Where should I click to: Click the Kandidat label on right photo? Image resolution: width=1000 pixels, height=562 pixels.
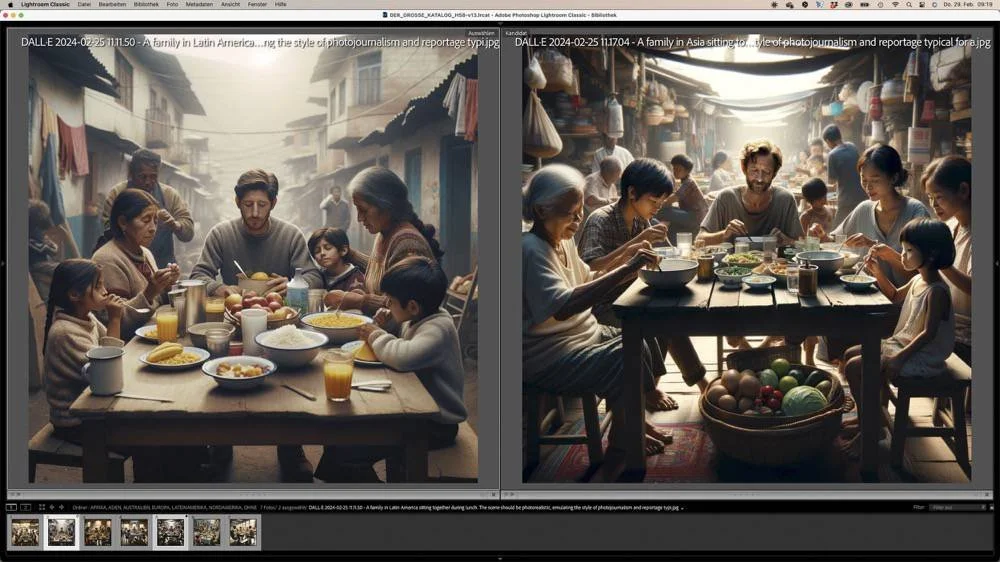coord(516,33)
